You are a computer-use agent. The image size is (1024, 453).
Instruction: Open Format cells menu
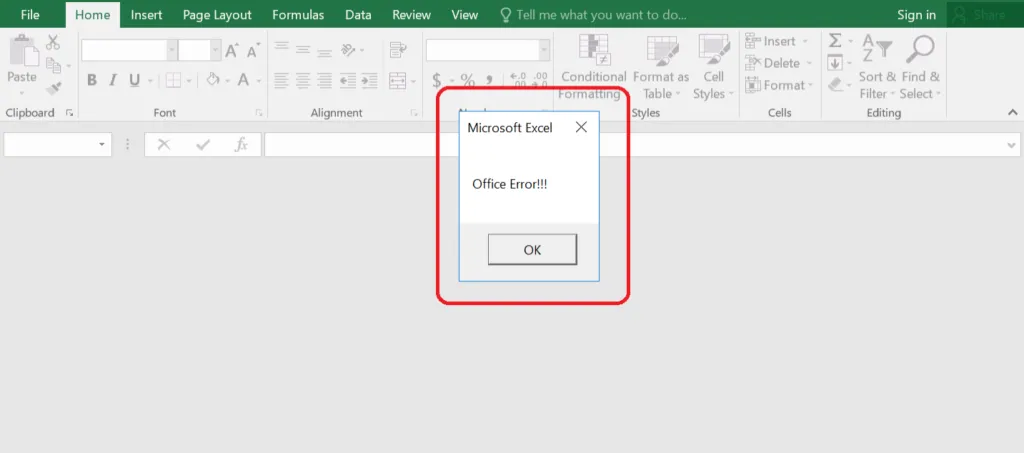coord(779,86)
